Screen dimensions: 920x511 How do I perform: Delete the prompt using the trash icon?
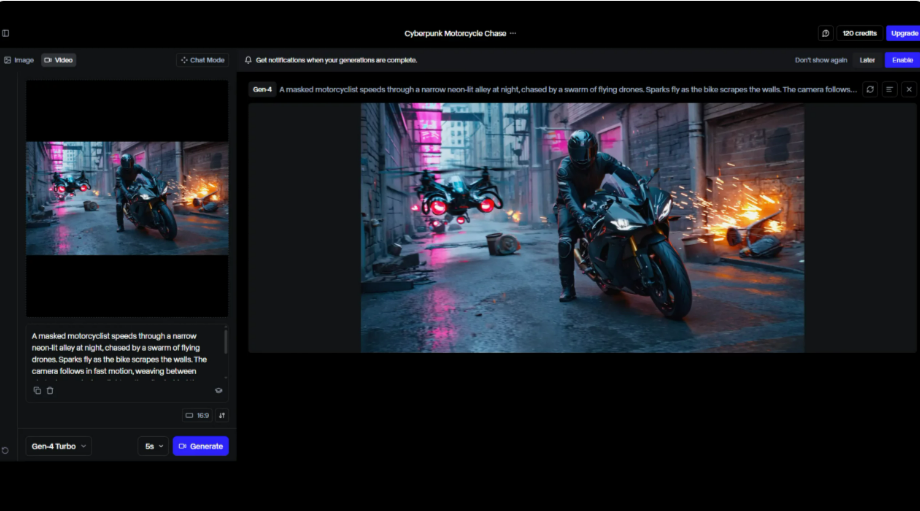click(50, 390)
